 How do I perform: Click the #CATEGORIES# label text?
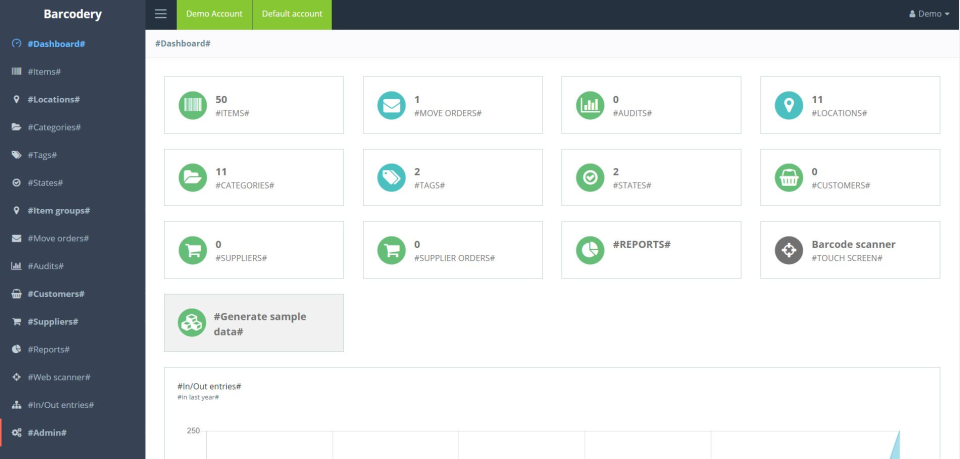[245, 185]
